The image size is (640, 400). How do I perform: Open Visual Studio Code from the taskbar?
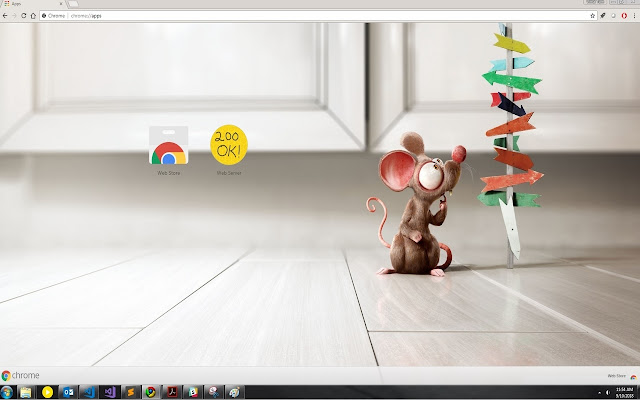click(89, 392)
